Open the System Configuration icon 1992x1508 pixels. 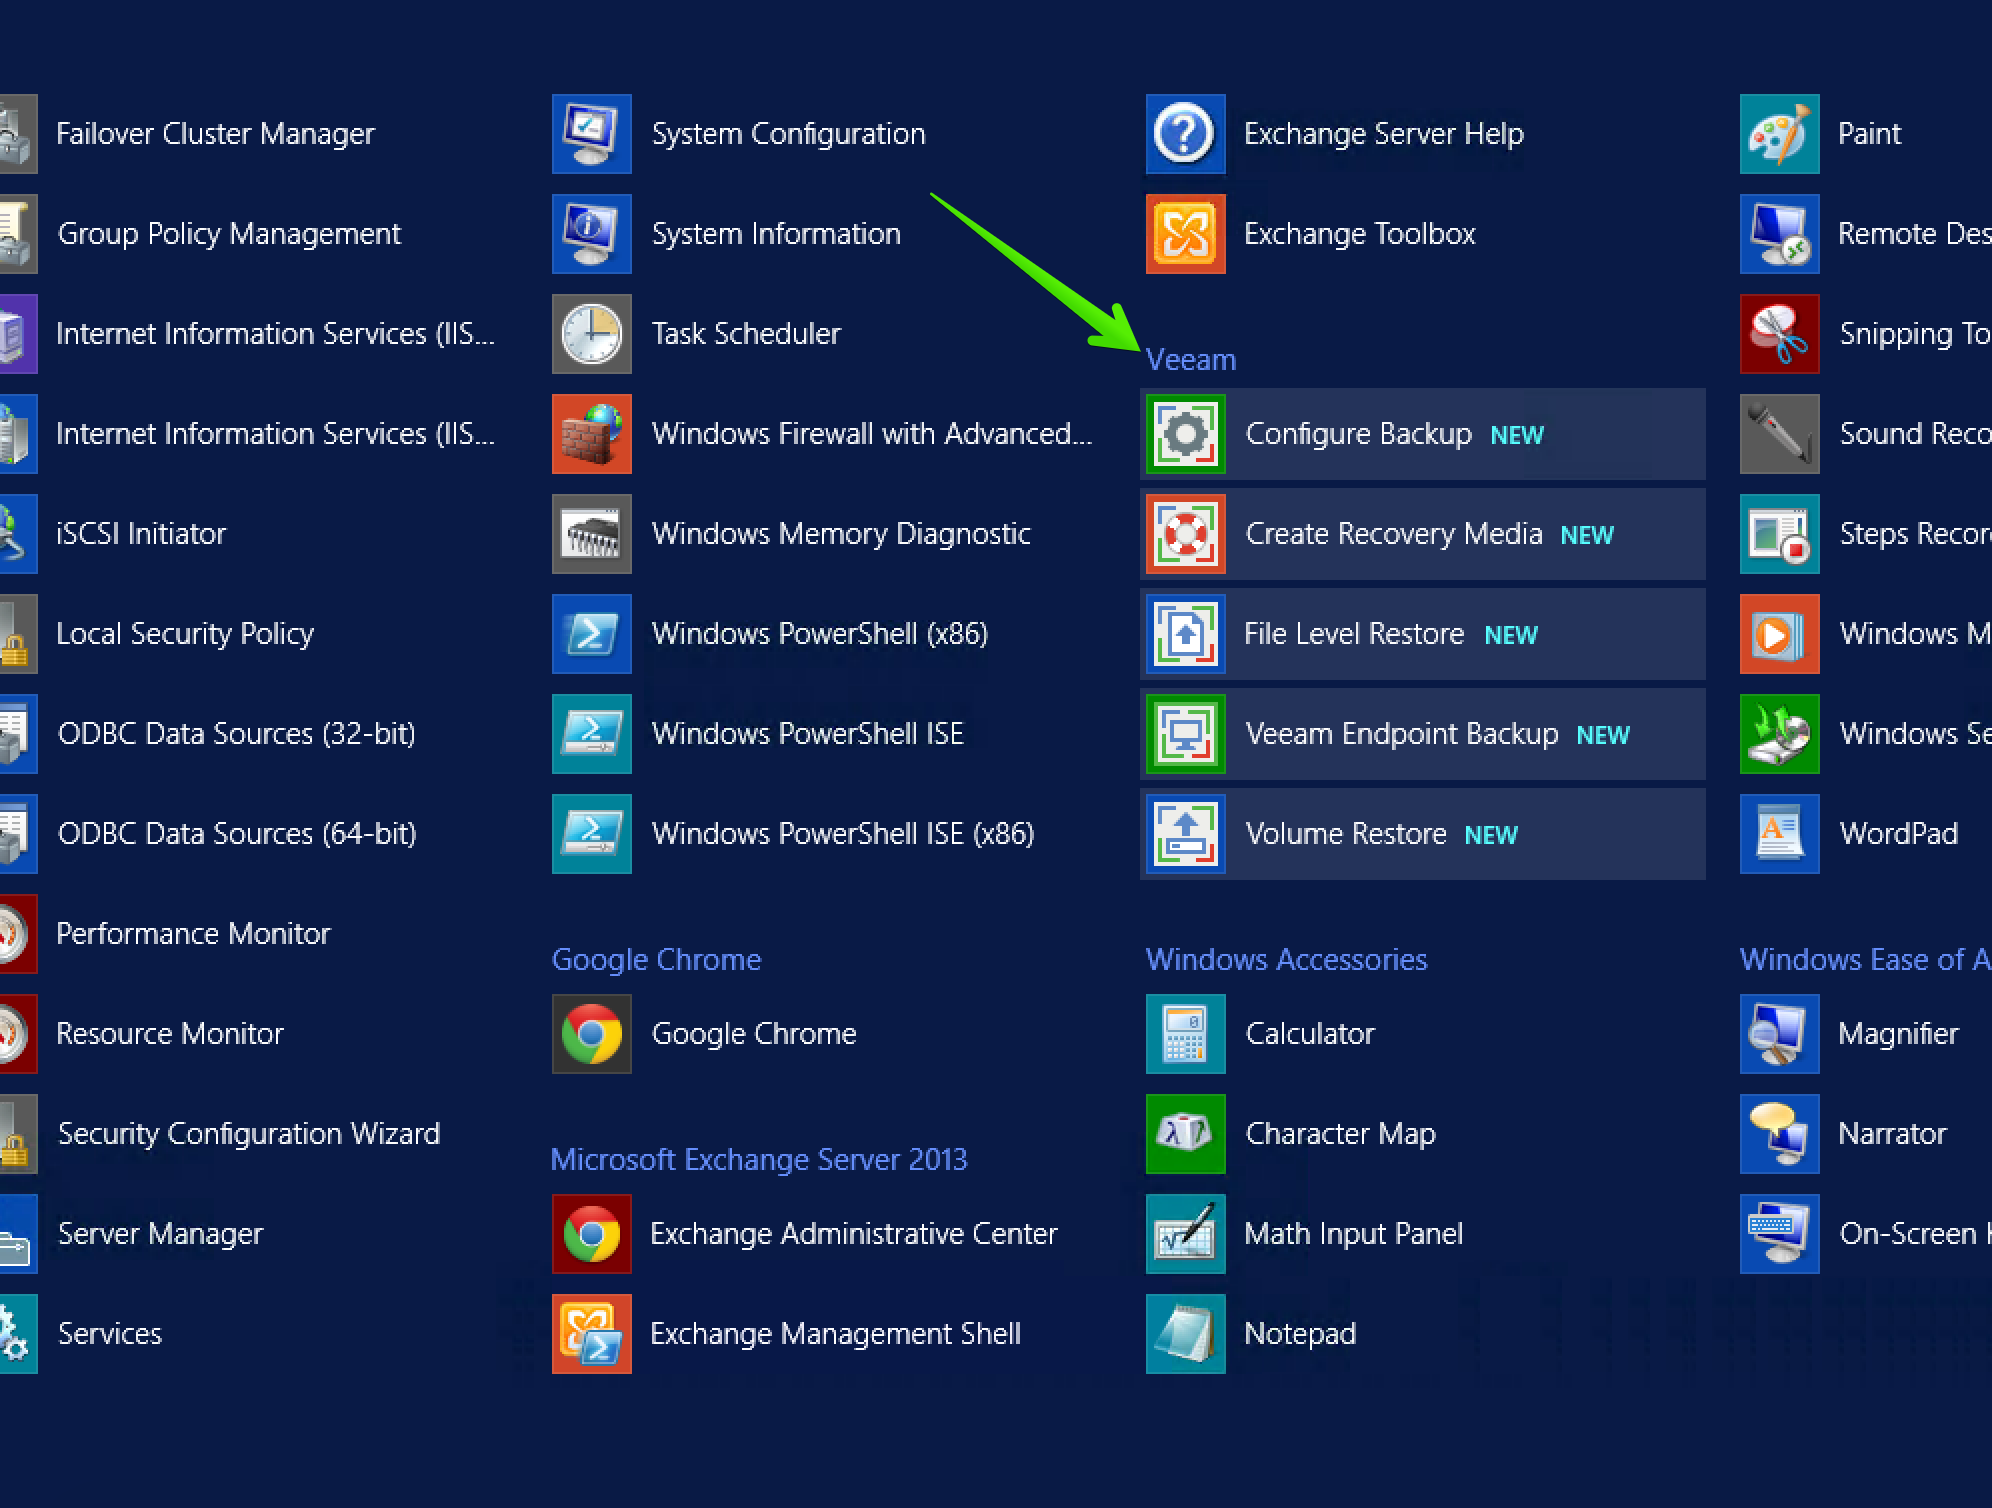pyautogui.click(x=591, y=134)
